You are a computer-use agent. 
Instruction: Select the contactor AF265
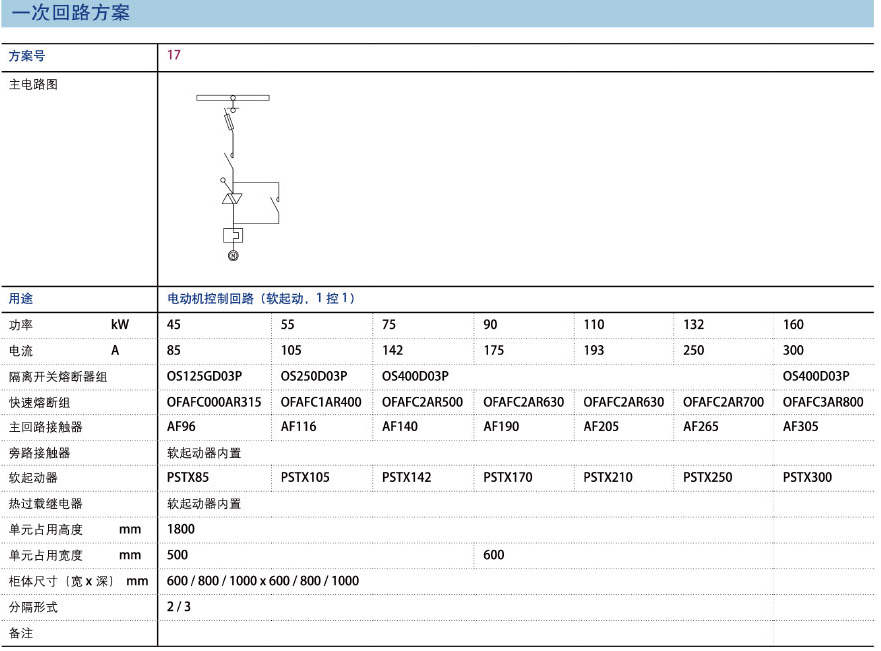click(701, 427)
